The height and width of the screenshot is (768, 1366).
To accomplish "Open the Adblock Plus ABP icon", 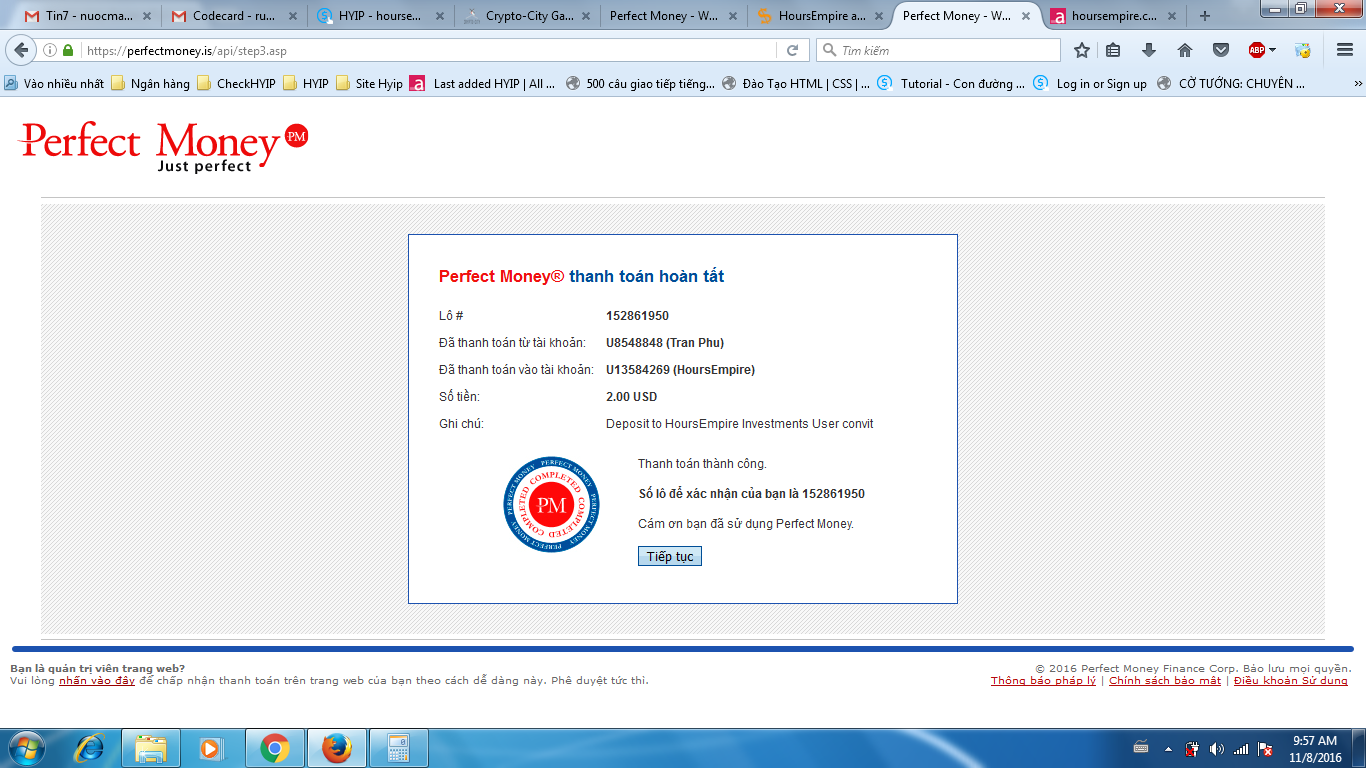I will tap(1256, 50).
